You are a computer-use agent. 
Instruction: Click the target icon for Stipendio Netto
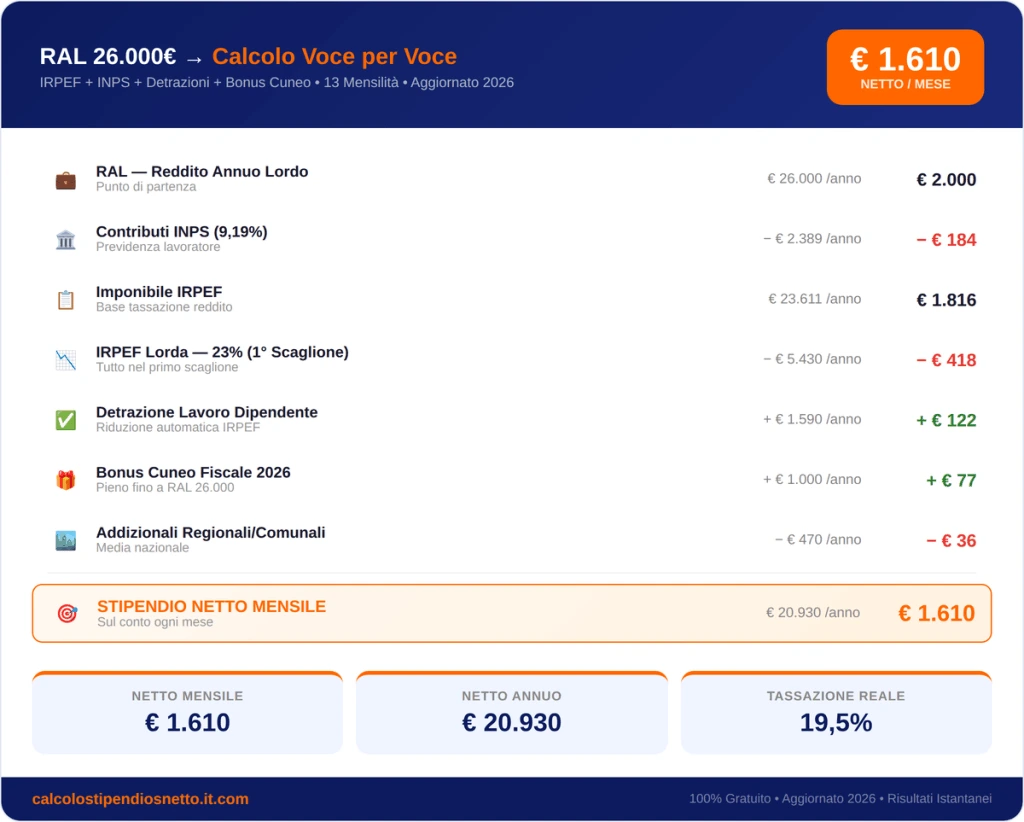67,613
